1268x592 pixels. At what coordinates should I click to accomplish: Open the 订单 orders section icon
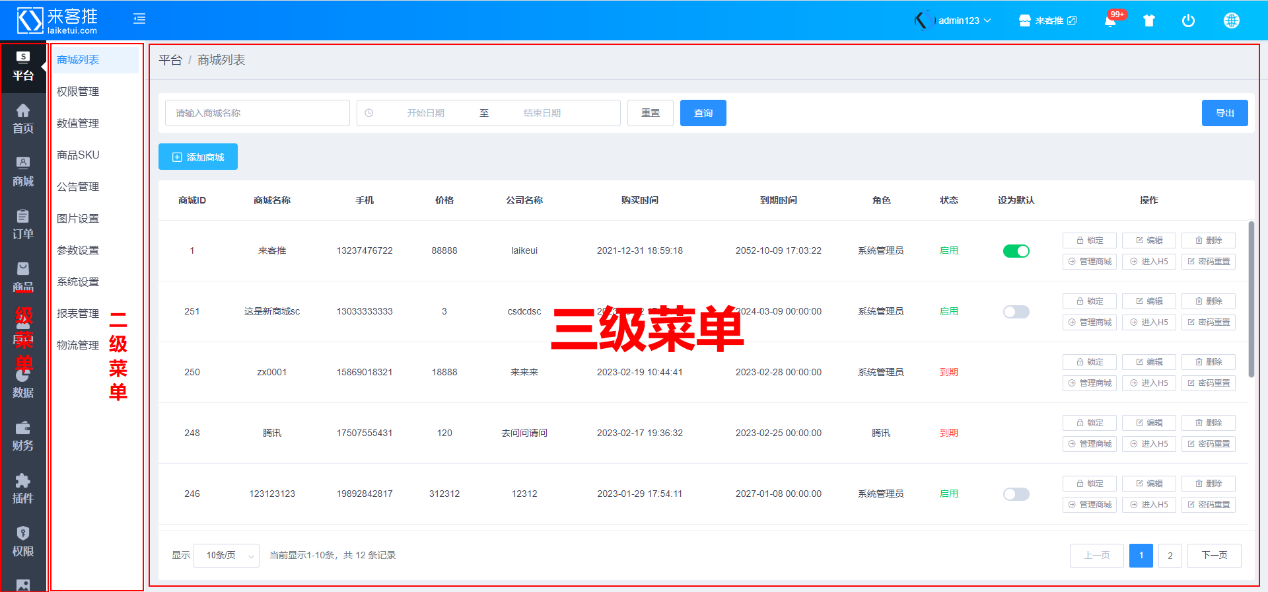(x=23, y=225)
